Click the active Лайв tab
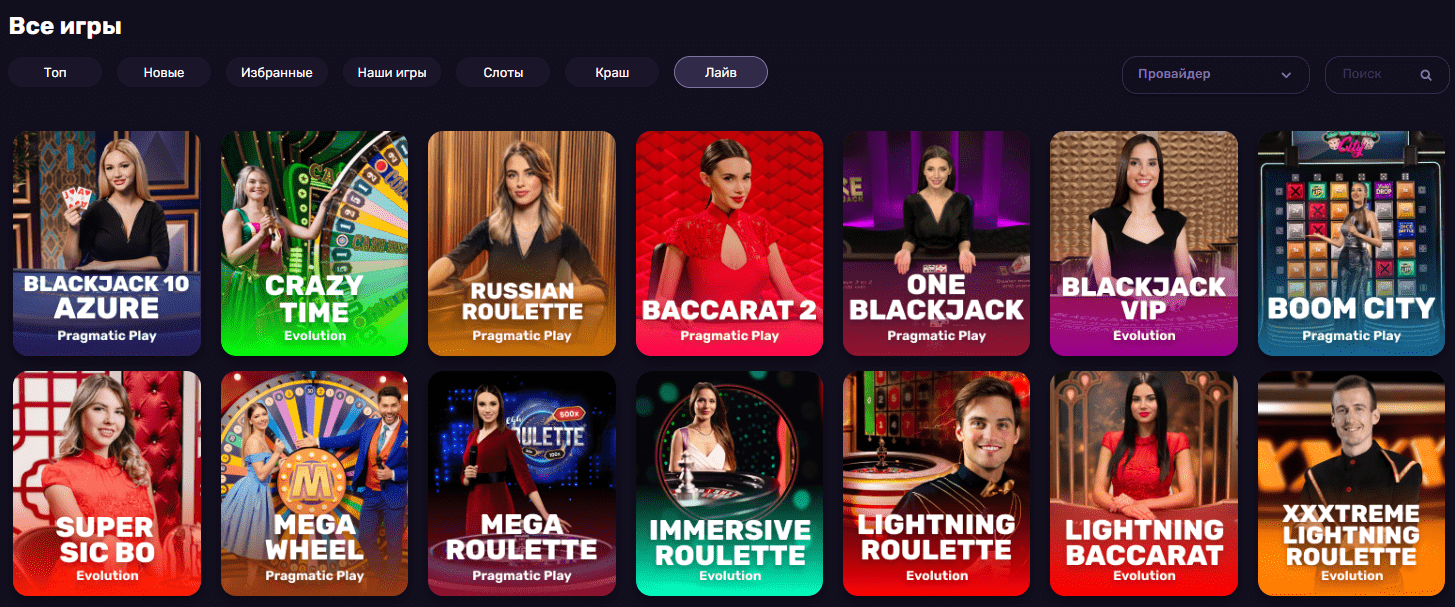This screenshot has height=607, width=1455. coord(721,72)
